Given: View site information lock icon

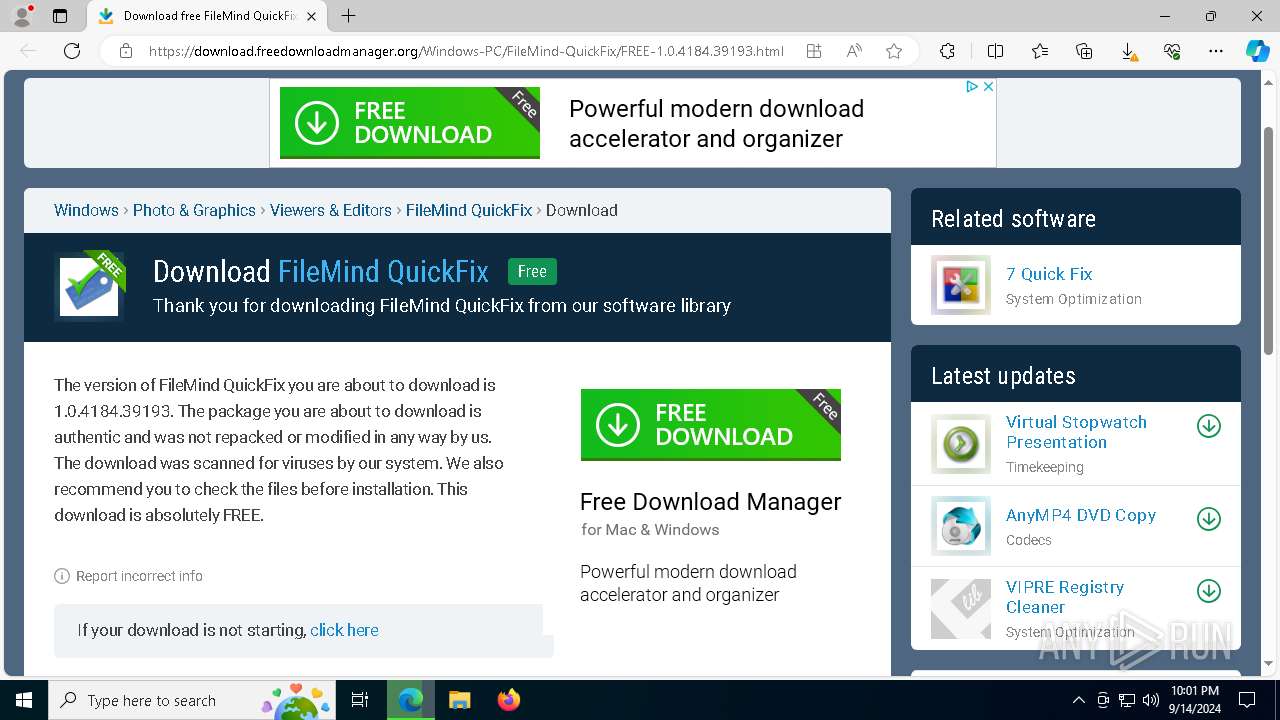Looking at the screenshot, I should [126, 51].
